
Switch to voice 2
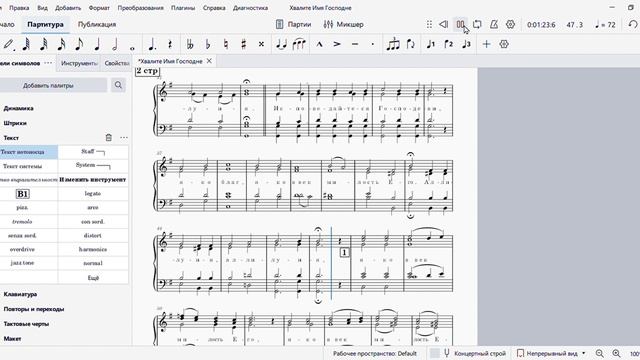click(x=448, y=44)
